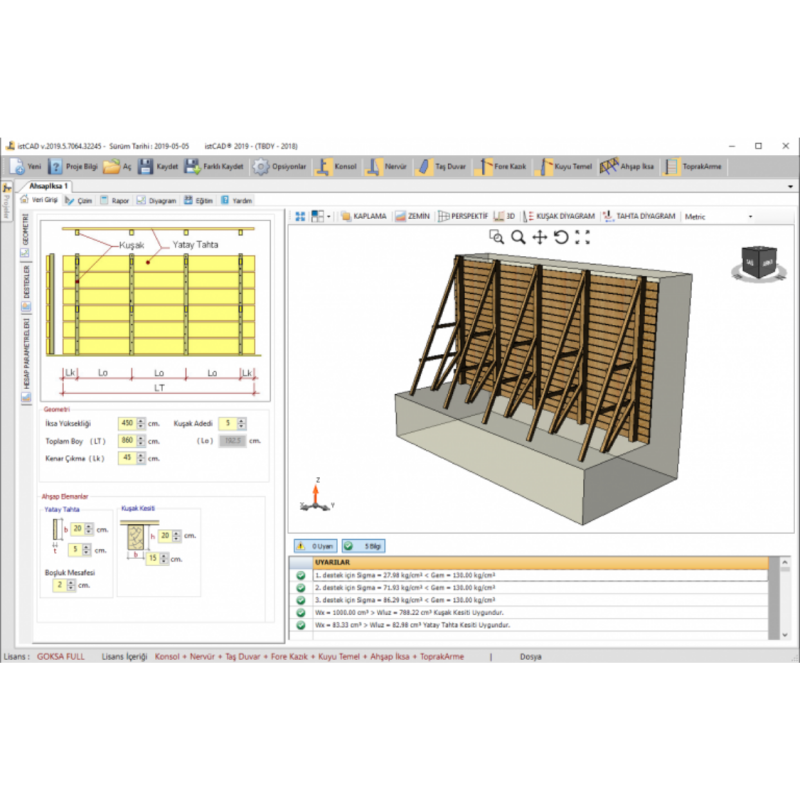Click the zoom window icon in the viewport
Screen dimensions: 800x800
pos(496,237)
